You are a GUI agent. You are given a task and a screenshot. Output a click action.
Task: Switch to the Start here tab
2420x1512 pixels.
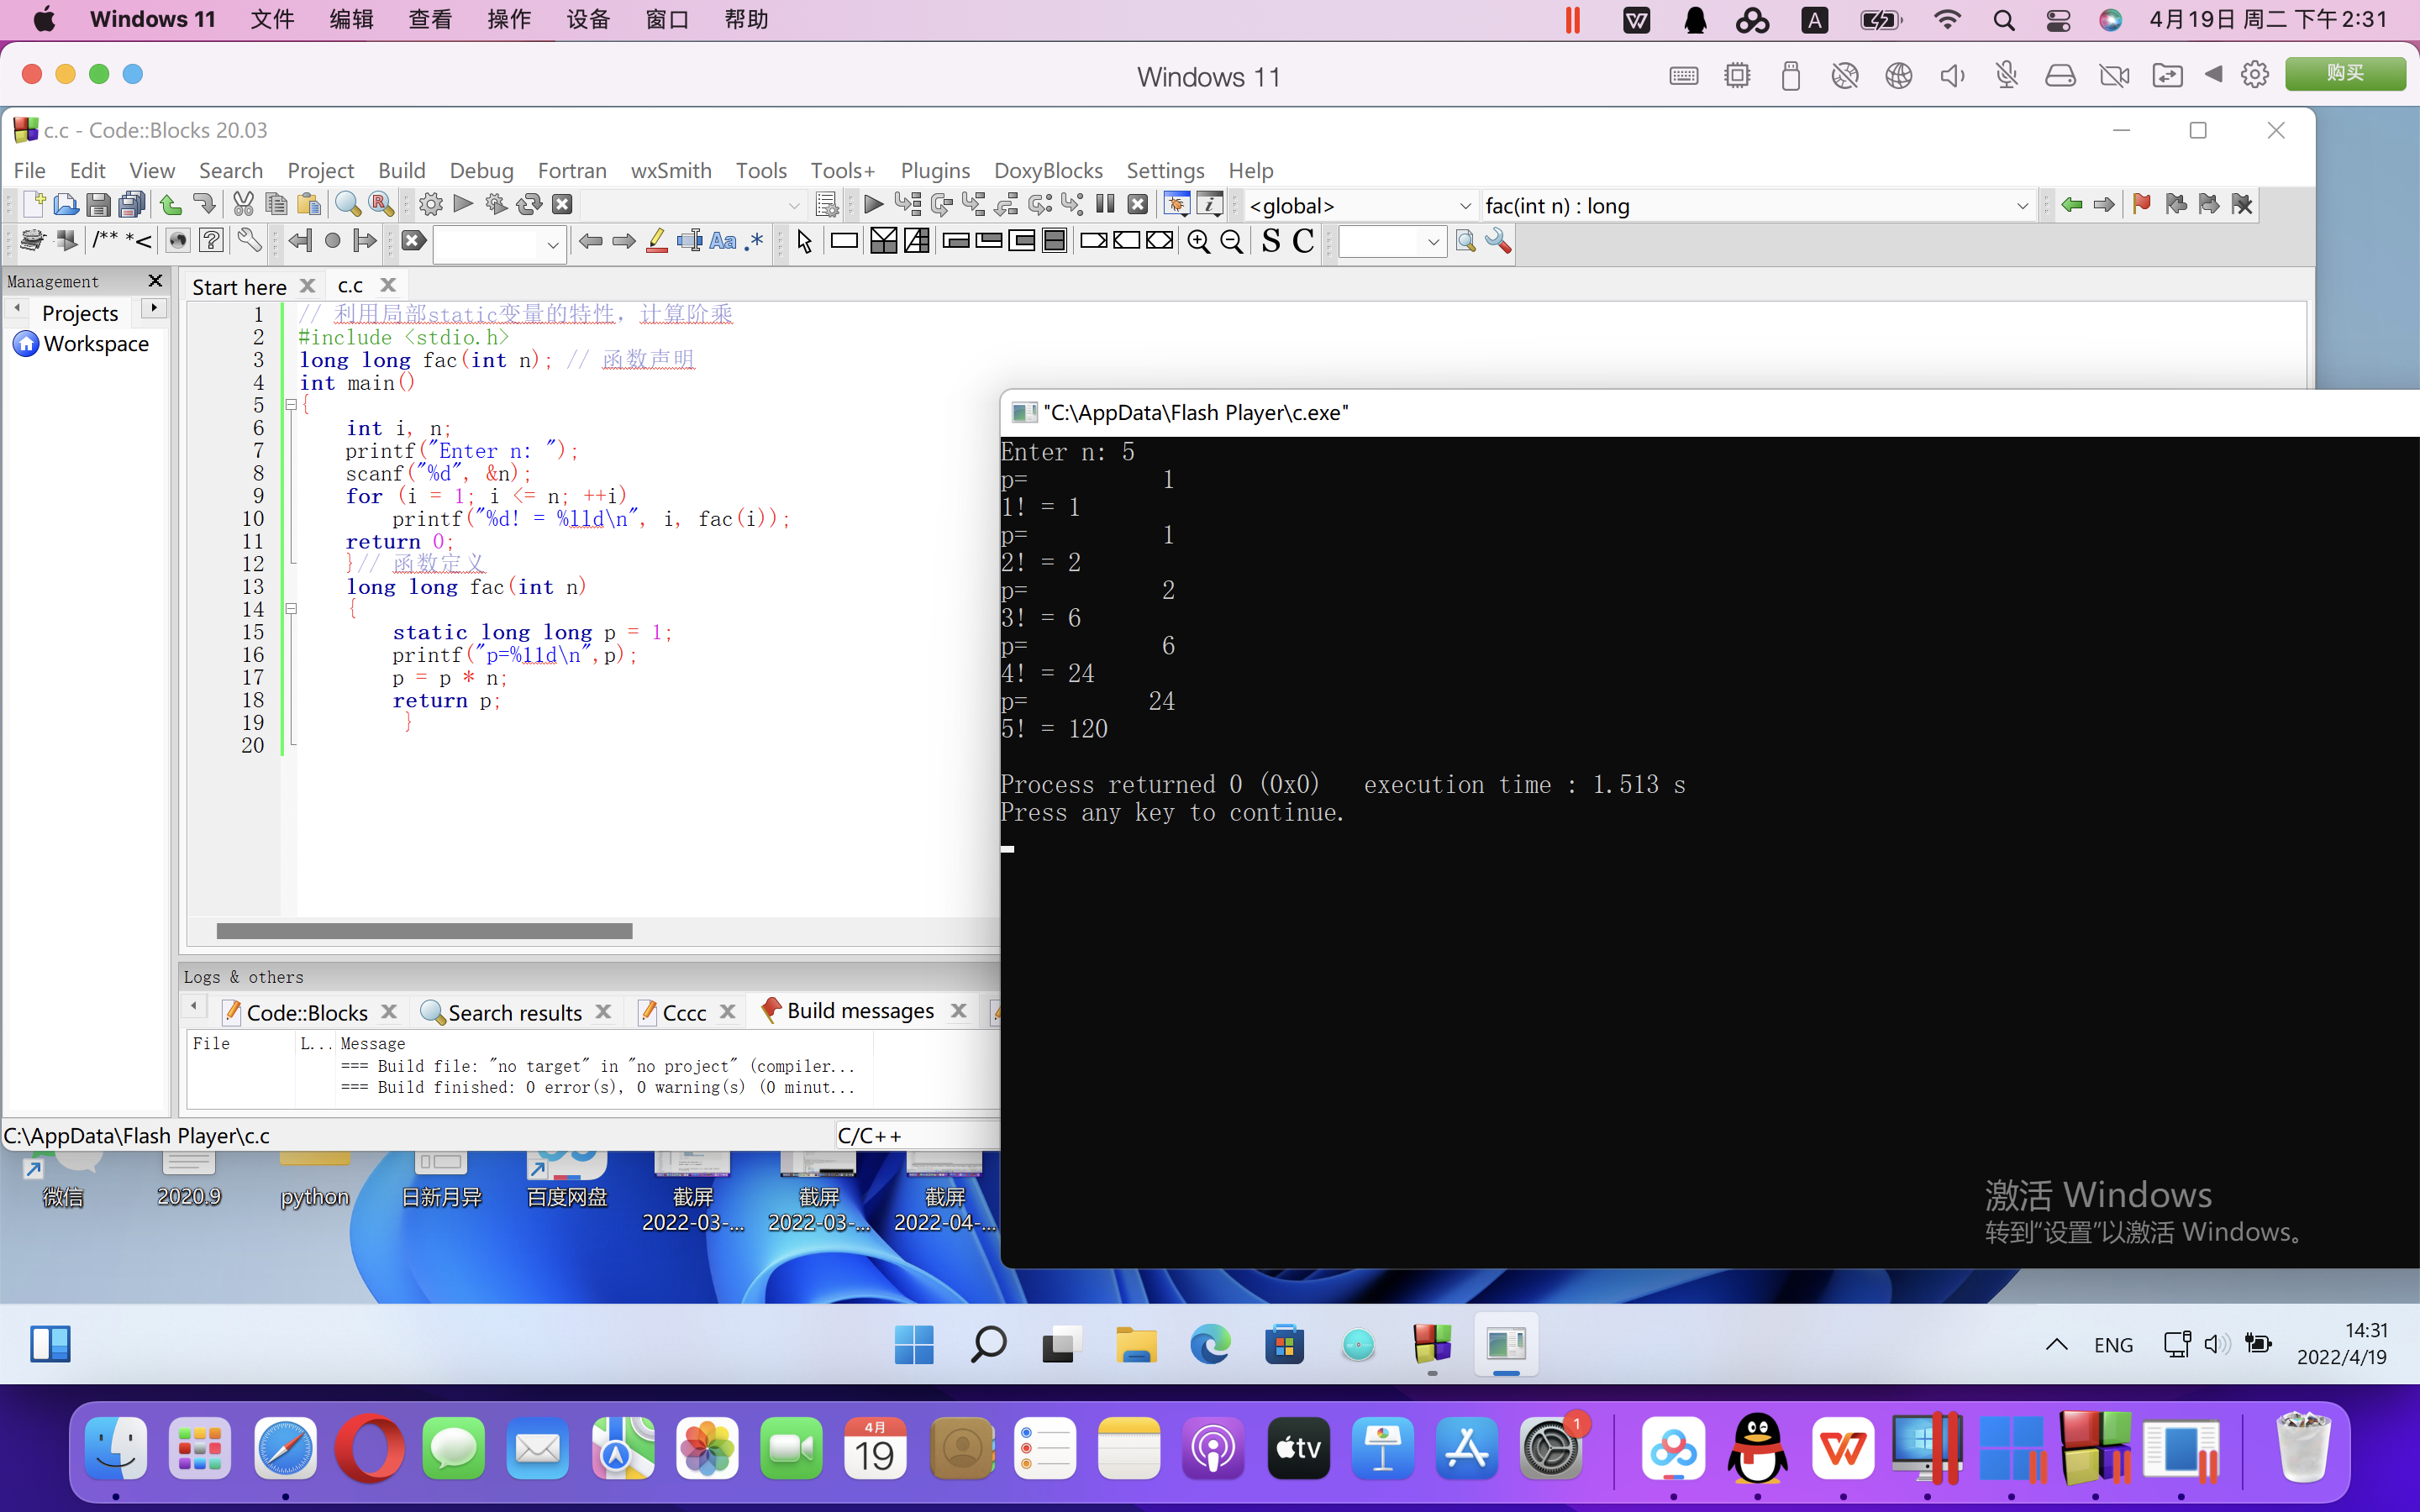(239, 287)
